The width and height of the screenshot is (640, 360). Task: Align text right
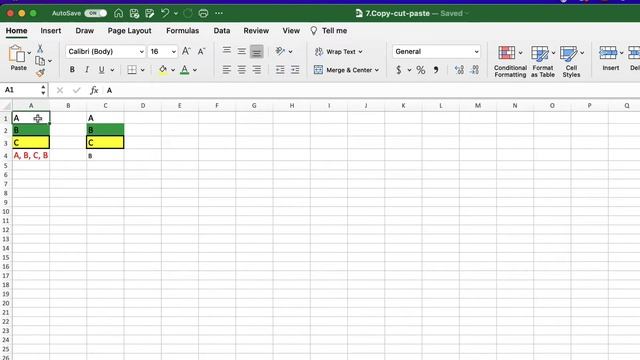257,70
